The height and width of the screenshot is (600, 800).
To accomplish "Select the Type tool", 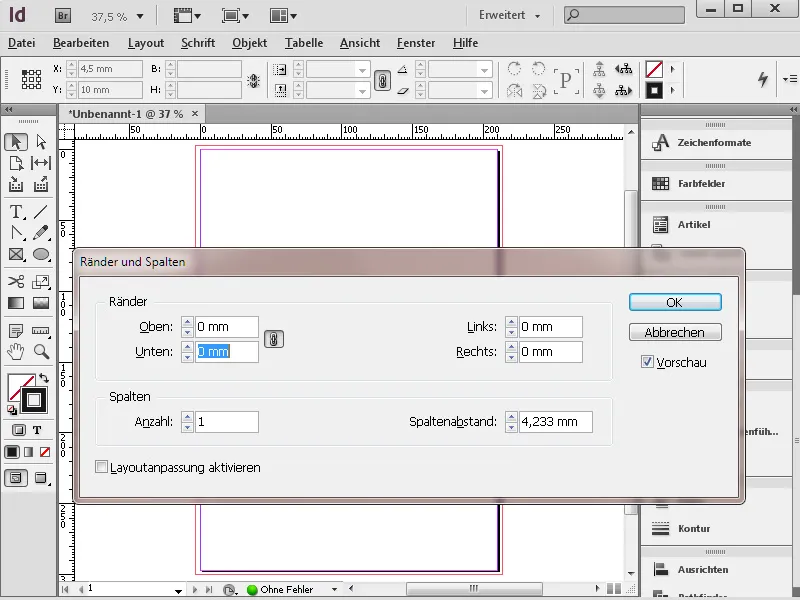I will pyautogui.click(x=16, y=211).
